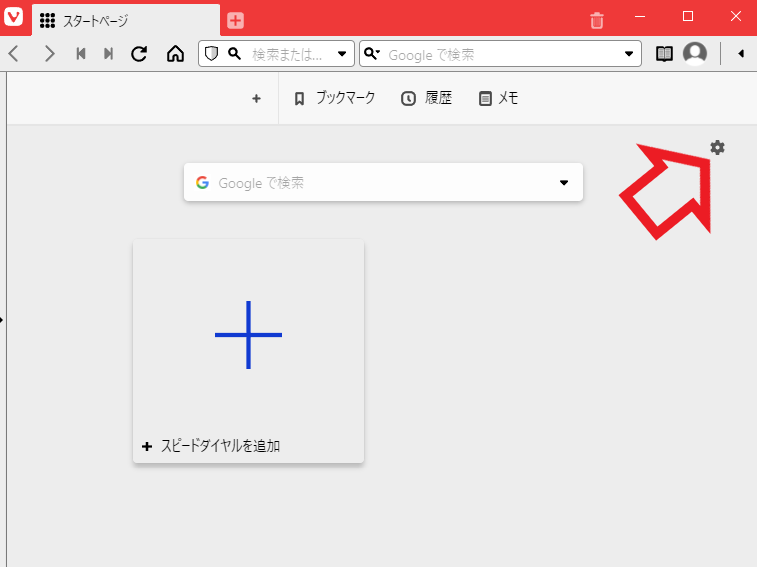This screenshot has width=757, height=567.
Task: Click the blue plus speed dial tile
Action: 248,335
